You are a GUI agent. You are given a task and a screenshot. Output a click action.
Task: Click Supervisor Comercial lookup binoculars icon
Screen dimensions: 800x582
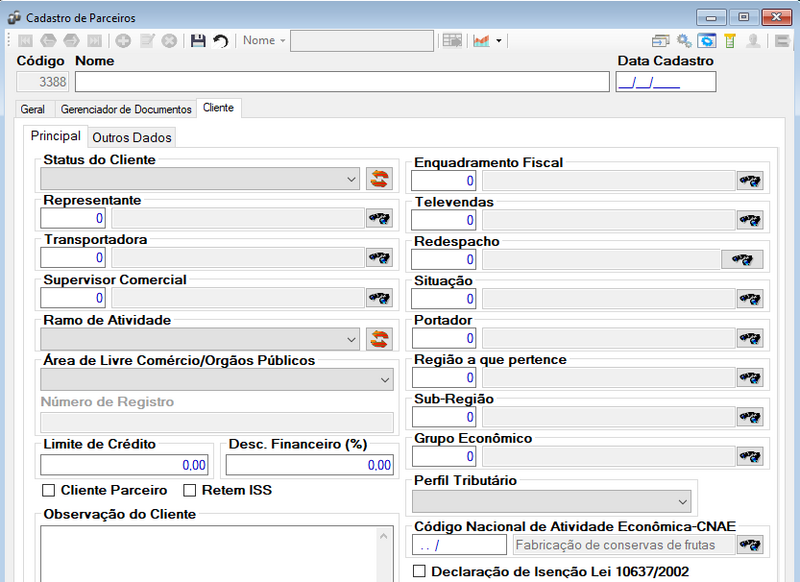coord(379,298)
